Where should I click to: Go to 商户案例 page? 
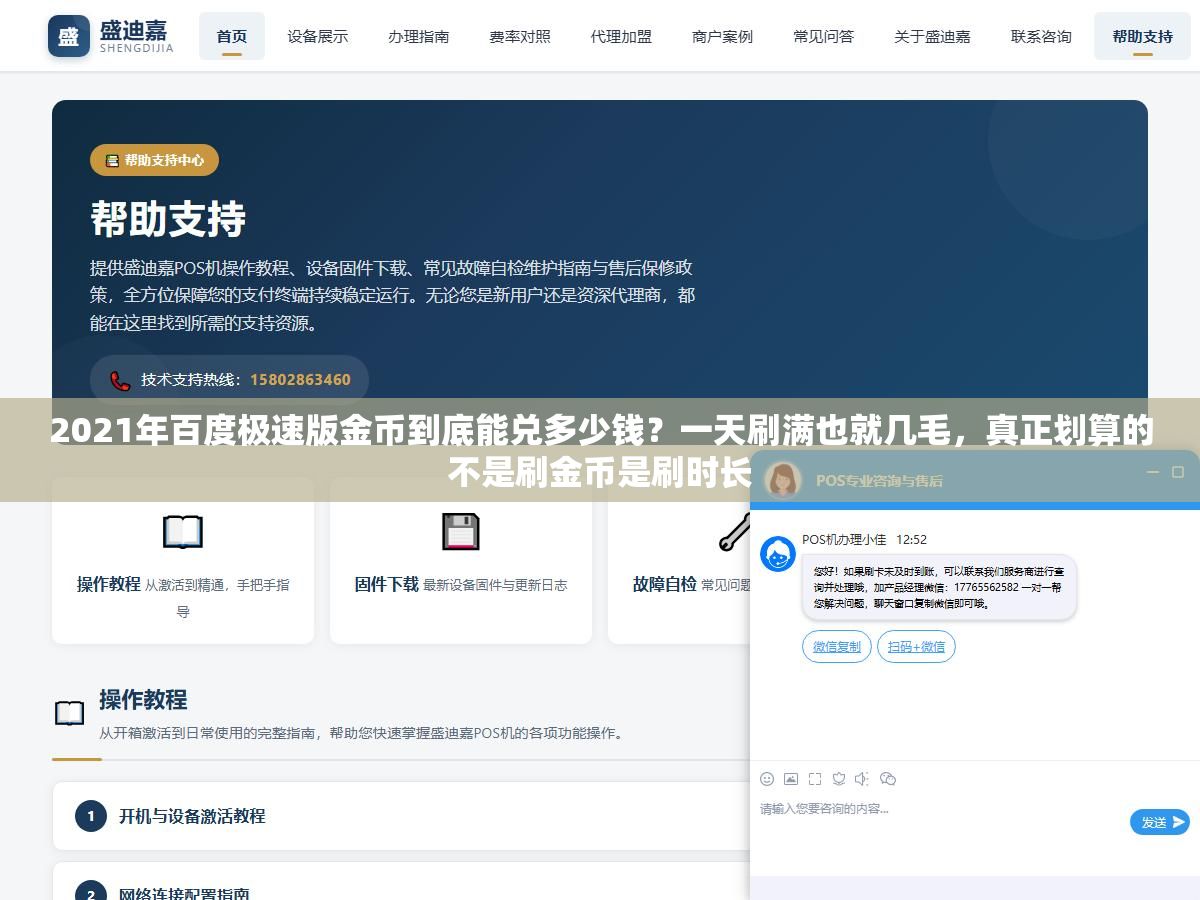[722, 36]
